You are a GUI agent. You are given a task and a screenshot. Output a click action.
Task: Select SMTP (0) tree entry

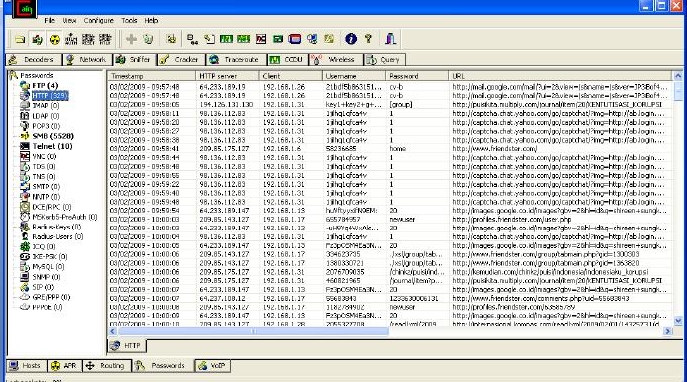click(46, 187)
